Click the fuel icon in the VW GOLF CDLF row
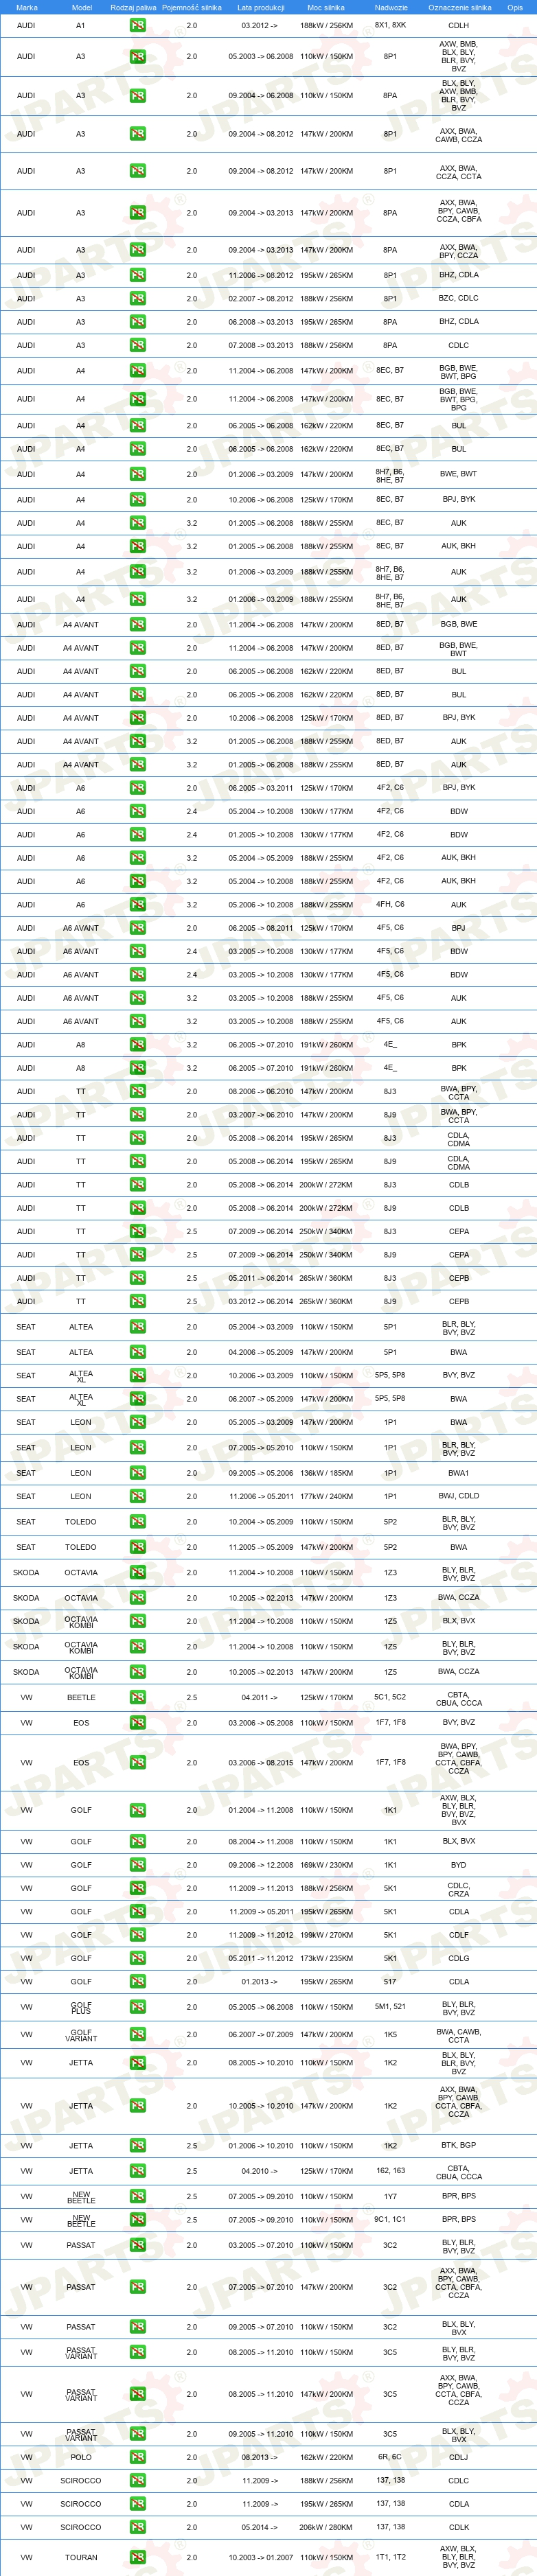Screen dimensions: 537x2576 click(x=138, y=1935)
